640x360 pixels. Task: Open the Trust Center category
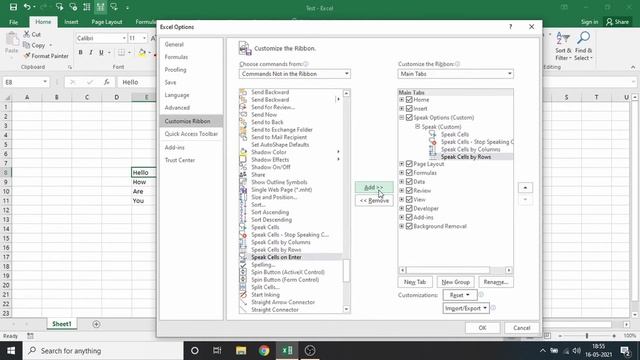[x=191, y=160]
